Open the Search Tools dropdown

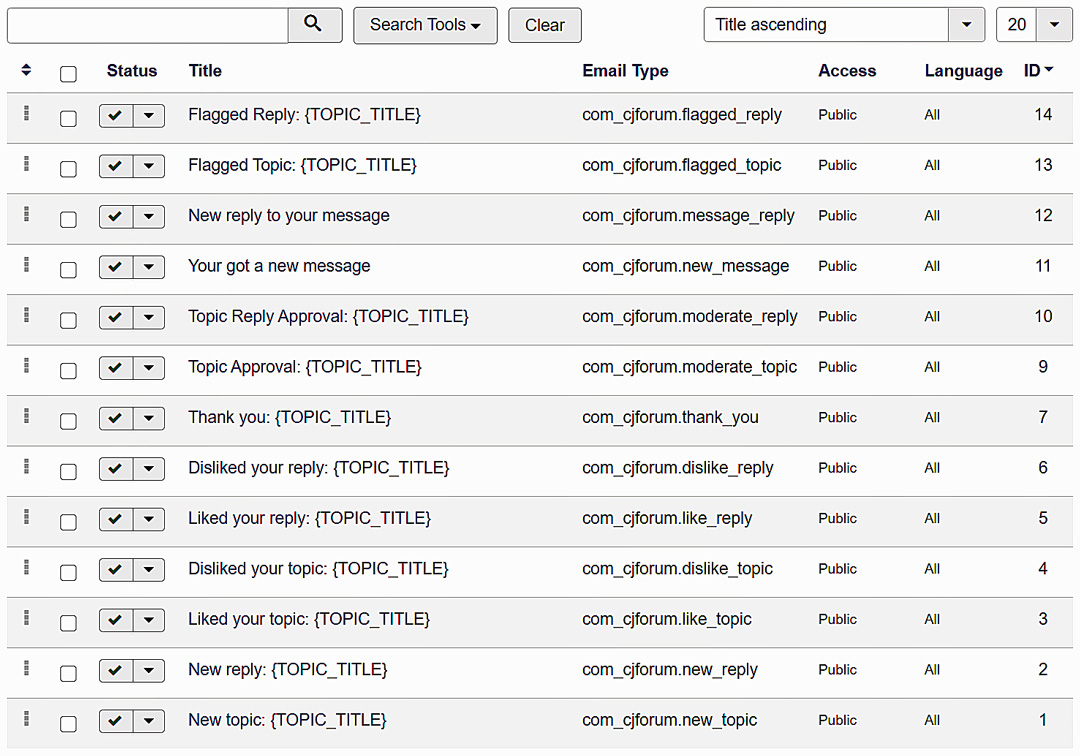click(425, 24)
